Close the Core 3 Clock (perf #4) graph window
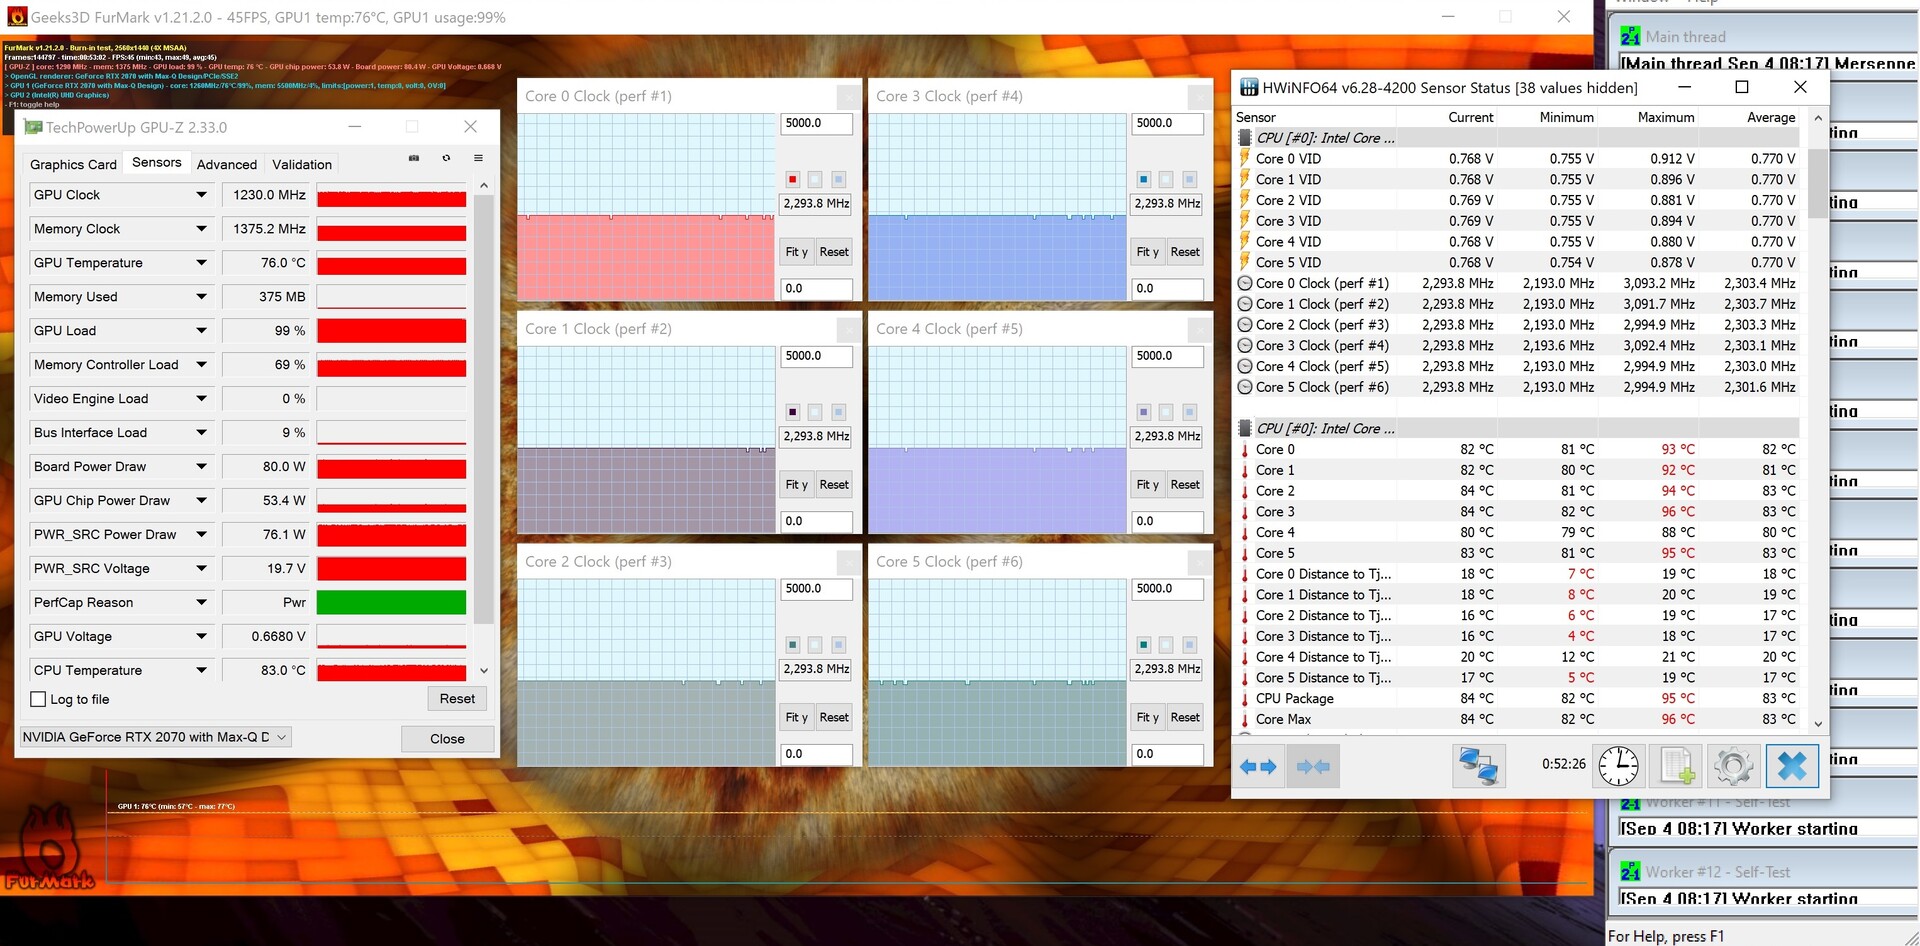 [1199, 97]
